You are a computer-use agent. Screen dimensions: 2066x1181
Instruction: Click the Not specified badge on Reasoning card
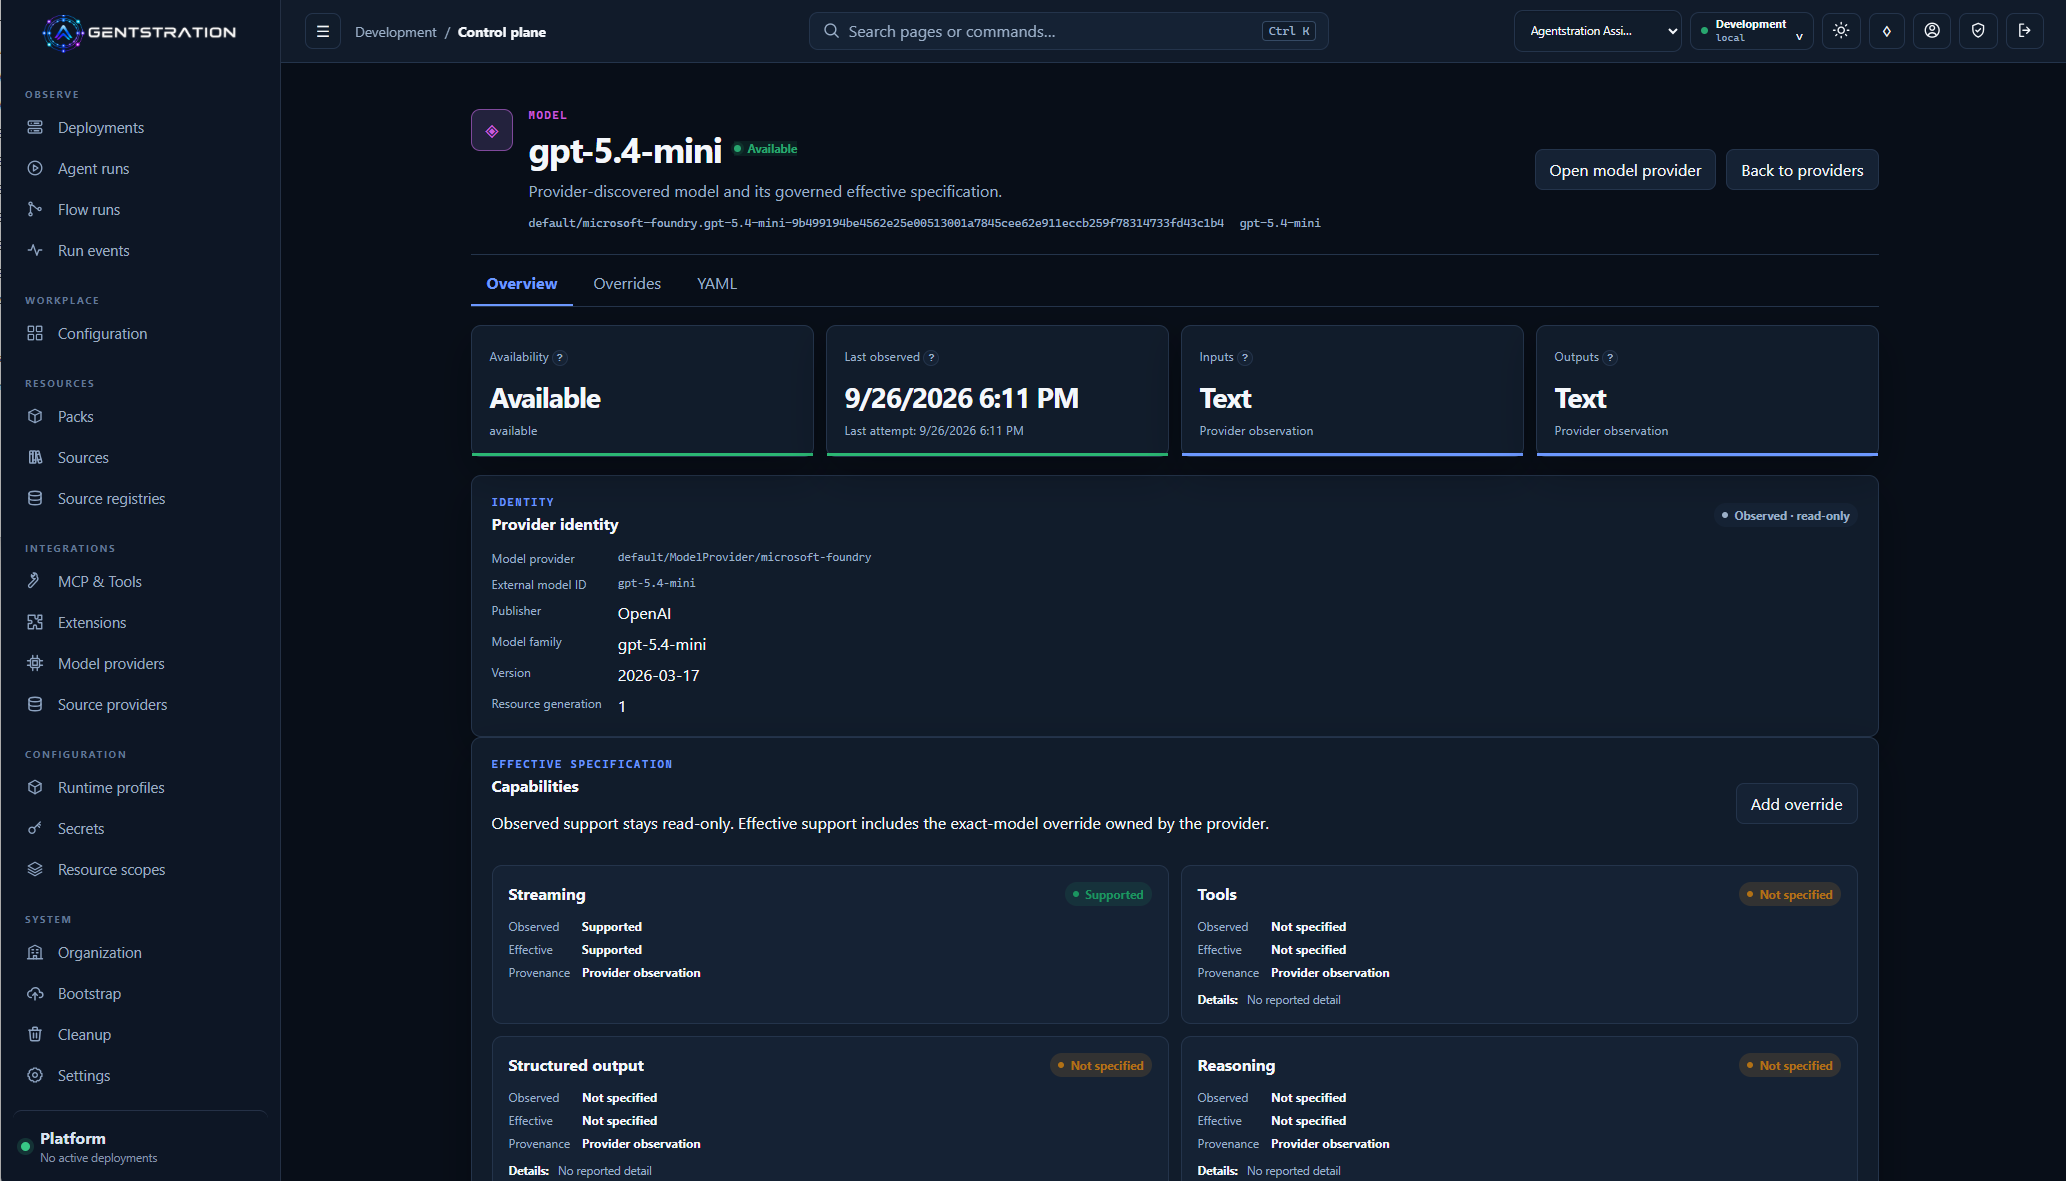[1790, 1066]
